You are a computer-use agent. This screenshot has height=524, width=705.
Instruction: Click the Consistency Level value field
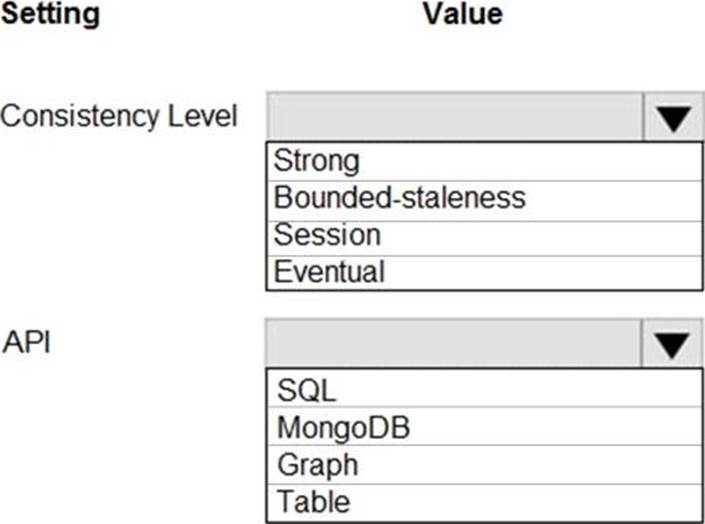click(x=455, y=119)
